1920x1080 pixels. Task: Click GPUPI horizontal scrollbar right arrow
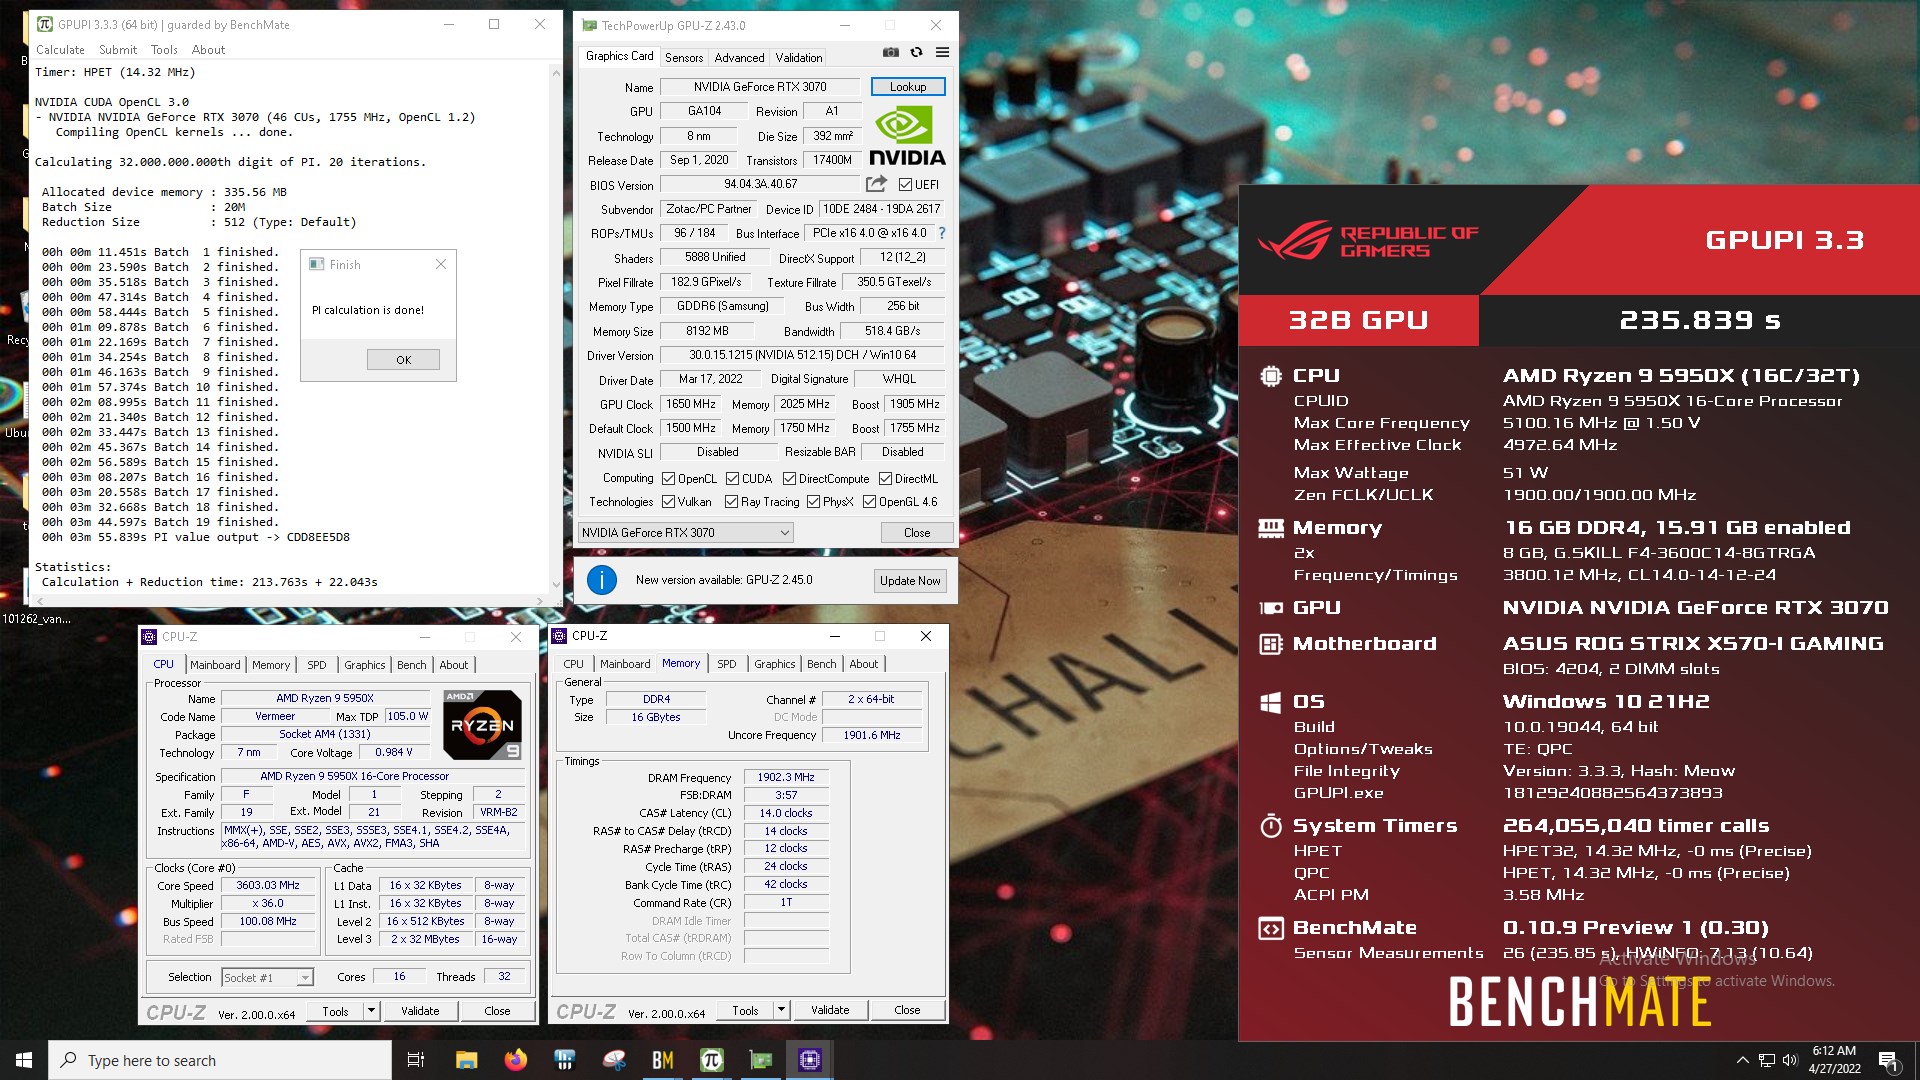(x=540, y=601)
